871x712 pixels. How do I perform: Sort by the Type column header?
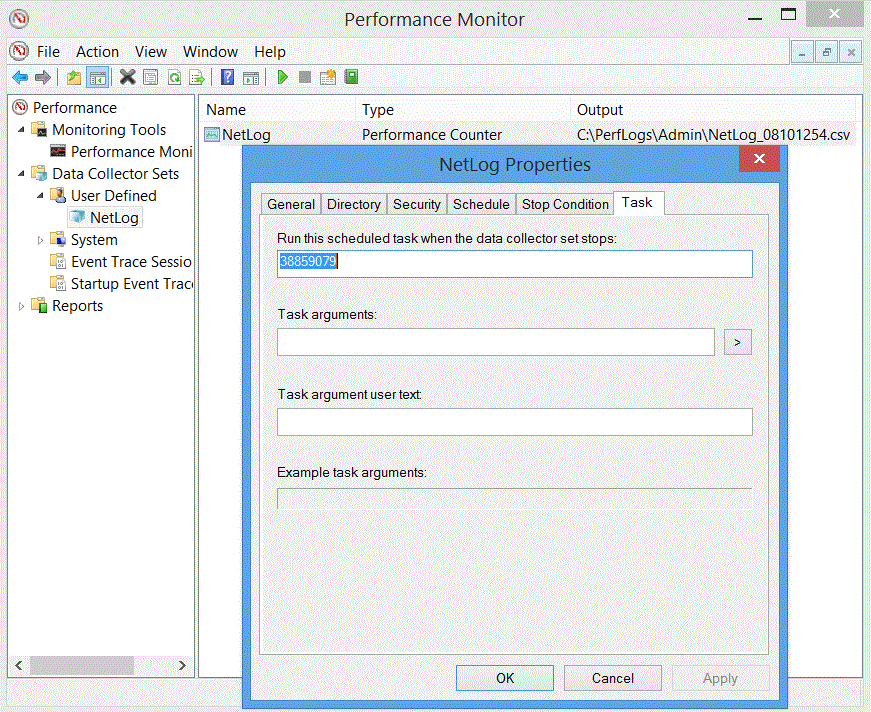463,110
